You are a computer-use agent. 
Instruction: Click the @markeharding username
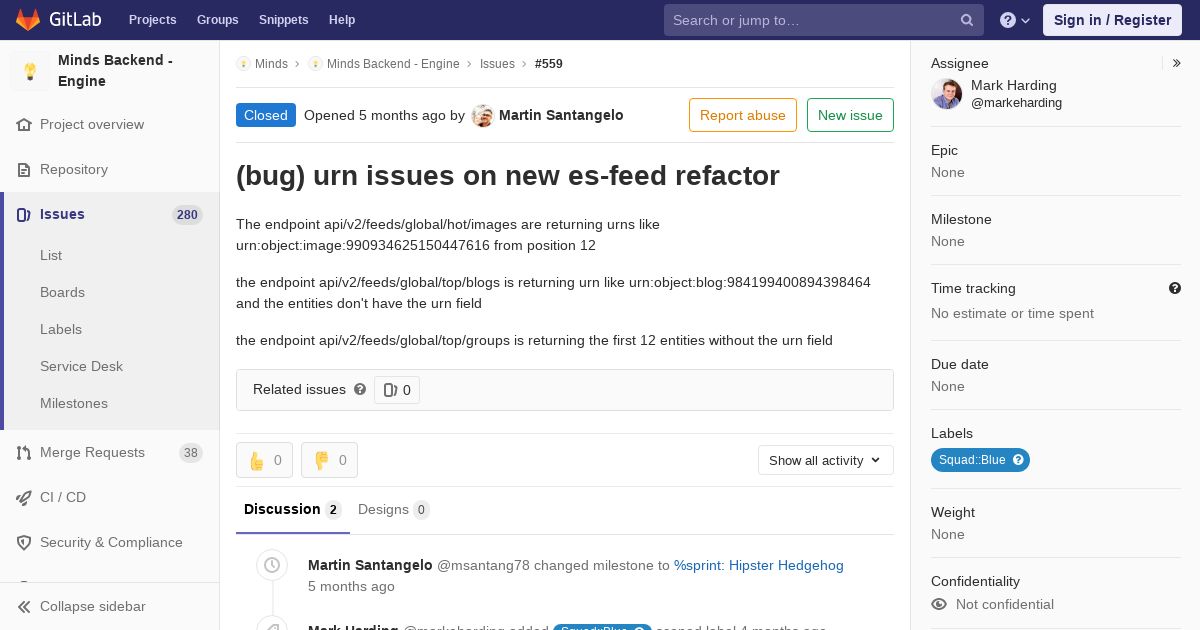pos(1016,103)
